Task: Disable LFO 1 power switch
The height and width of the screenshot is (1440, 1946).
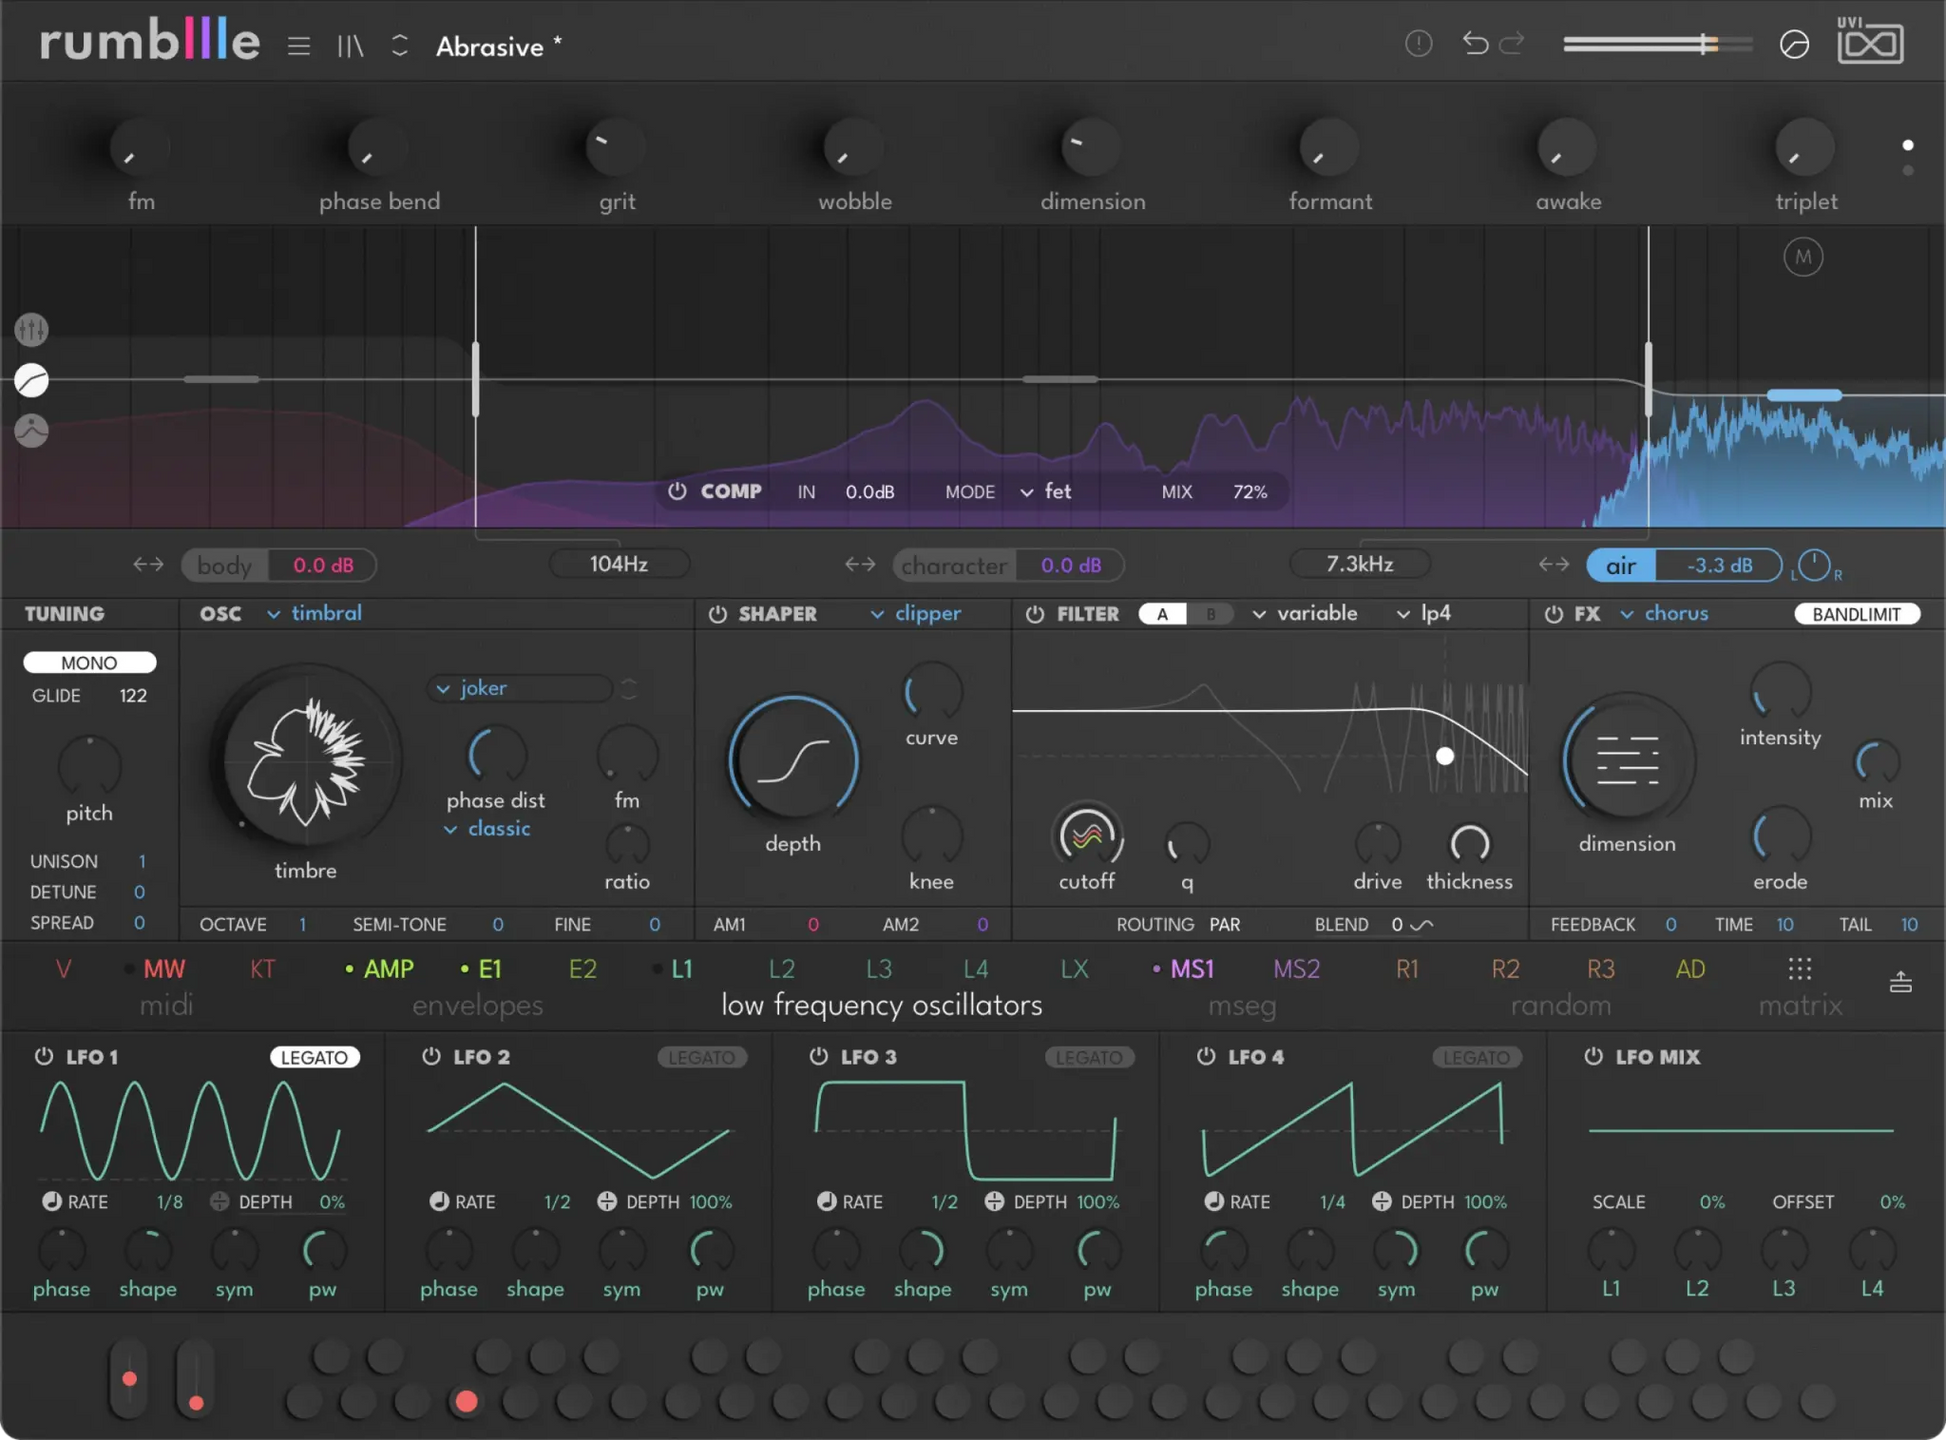Action: (x=44, y=1056)
